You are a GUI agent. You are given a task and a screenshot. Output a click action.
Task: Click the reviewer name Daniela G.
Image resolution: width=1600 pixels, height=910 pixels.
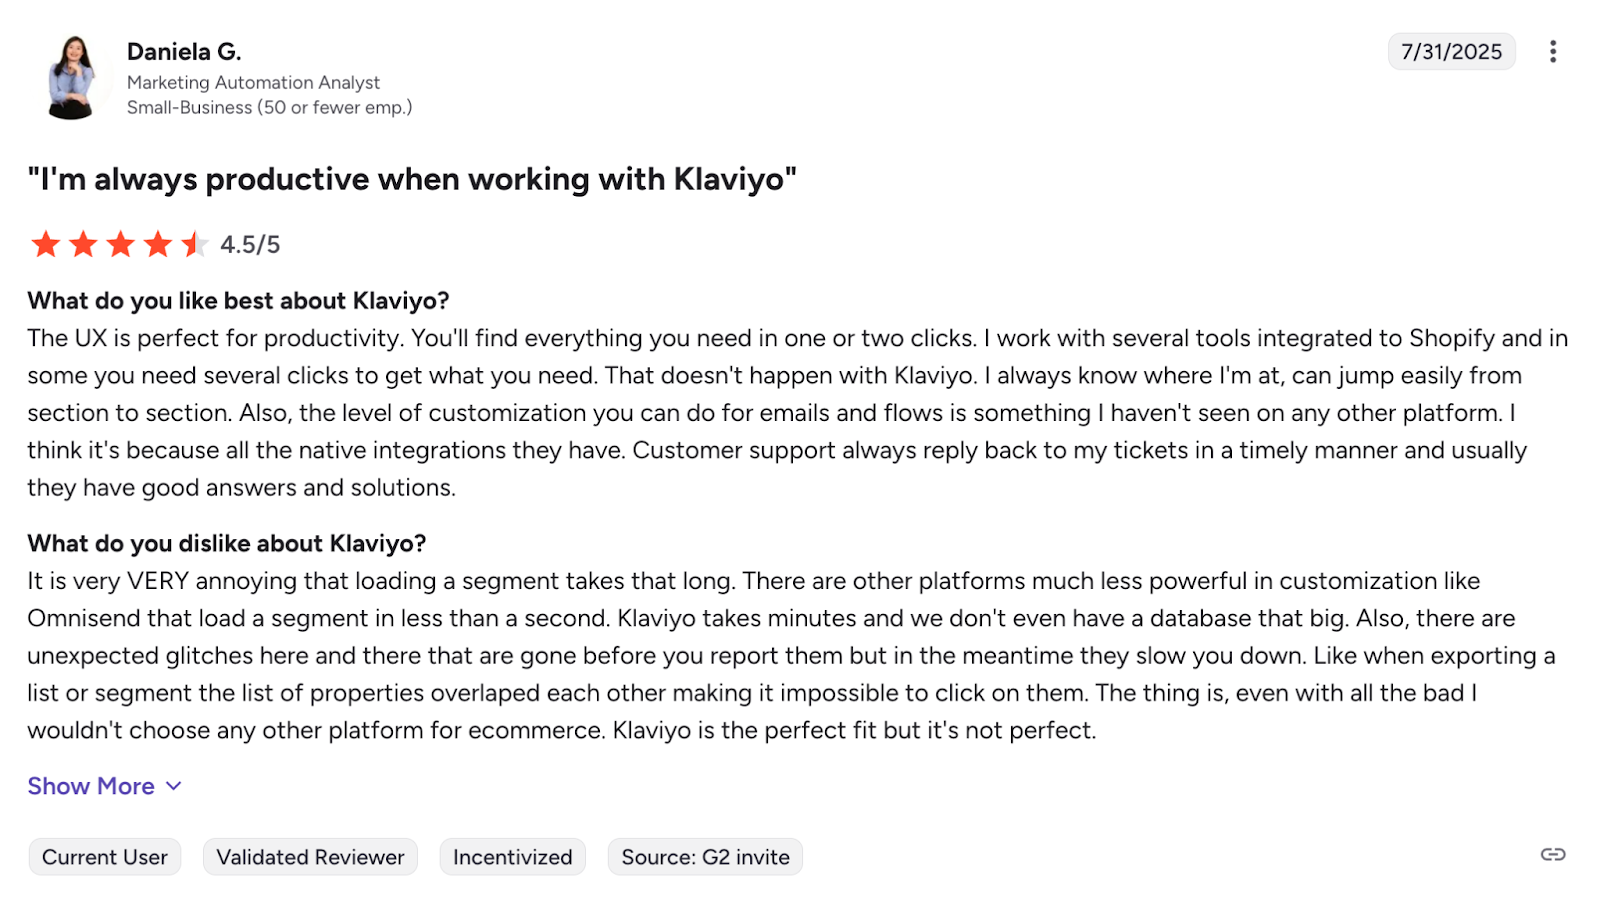pyautogui.click(x=183, y=50)
